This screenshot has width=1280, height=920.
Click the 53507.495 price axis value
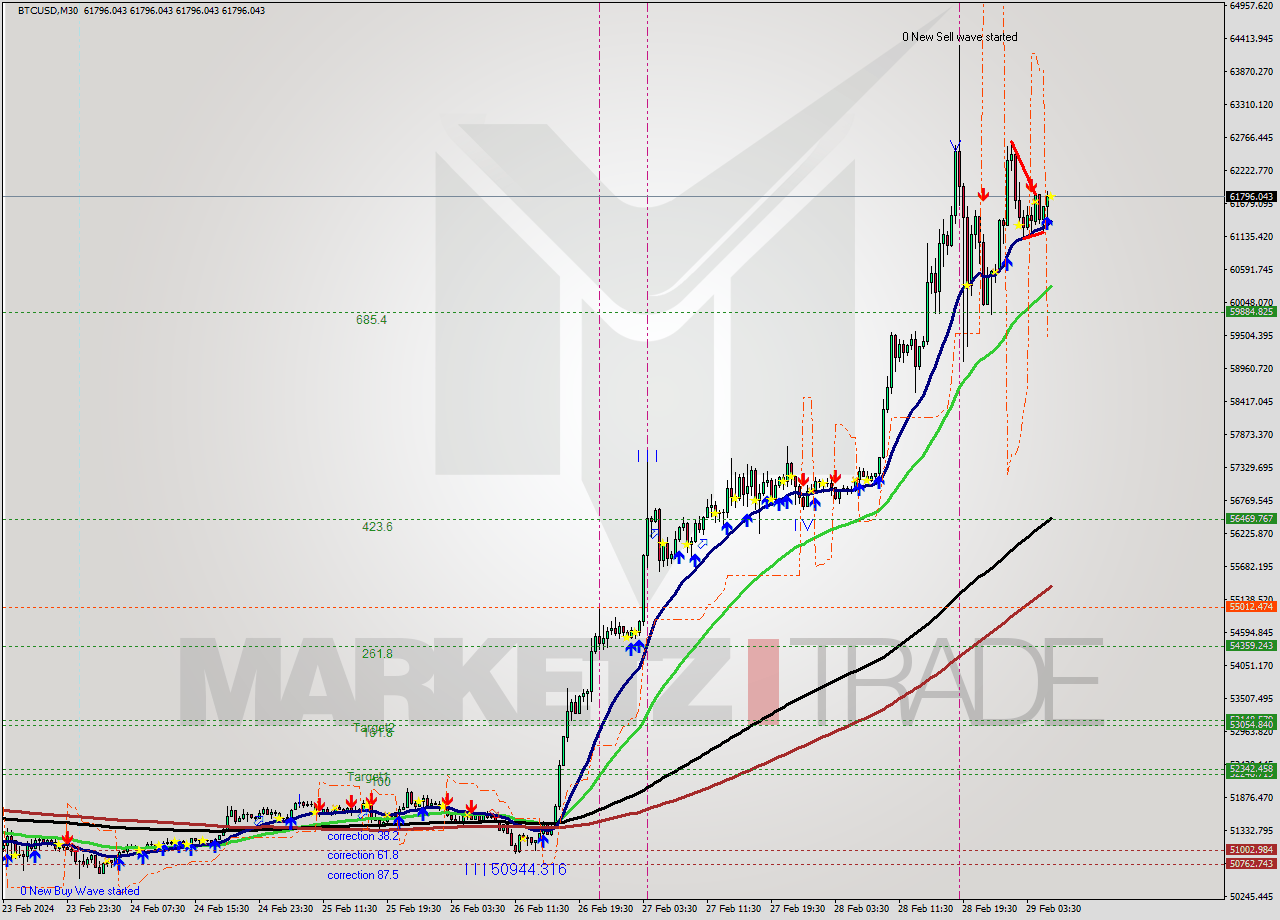1251,699
